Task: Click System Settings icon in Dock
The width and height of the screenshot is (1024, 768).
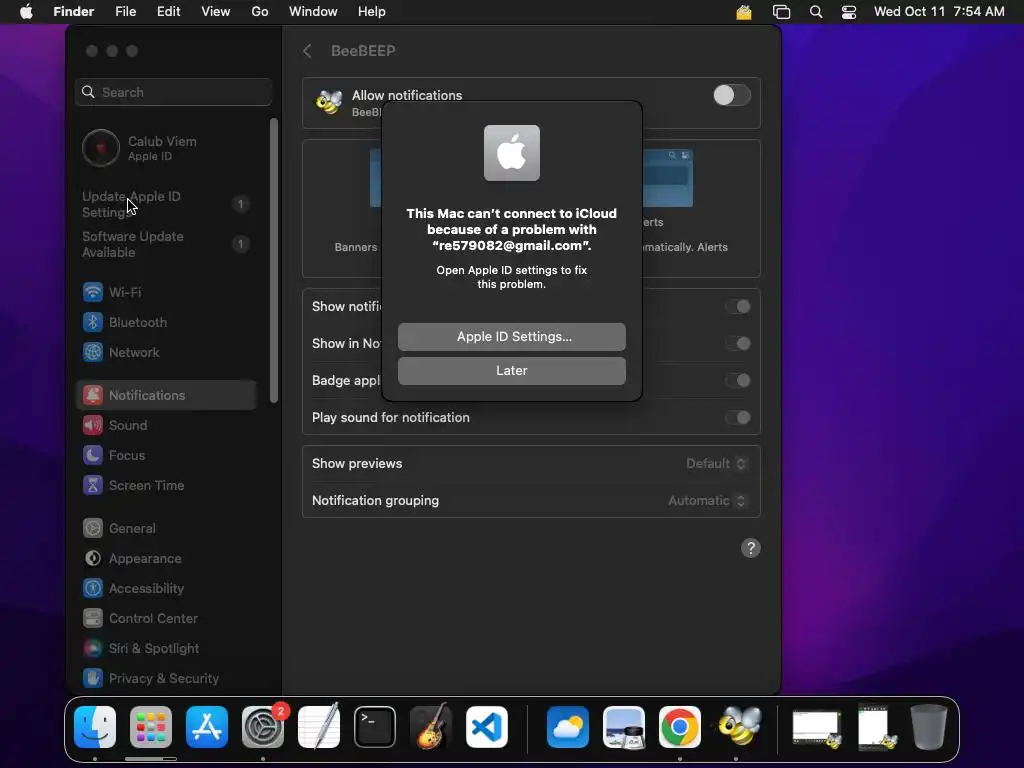Action: click(263, 727)
